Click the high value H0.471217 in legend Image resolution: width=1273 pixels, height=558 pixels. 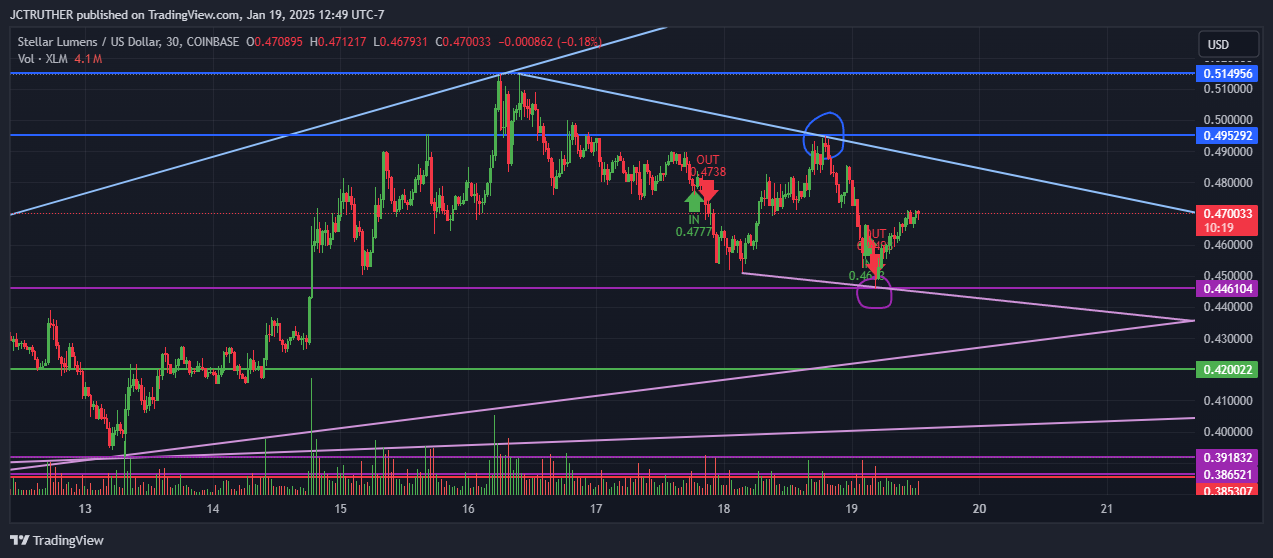339,42
